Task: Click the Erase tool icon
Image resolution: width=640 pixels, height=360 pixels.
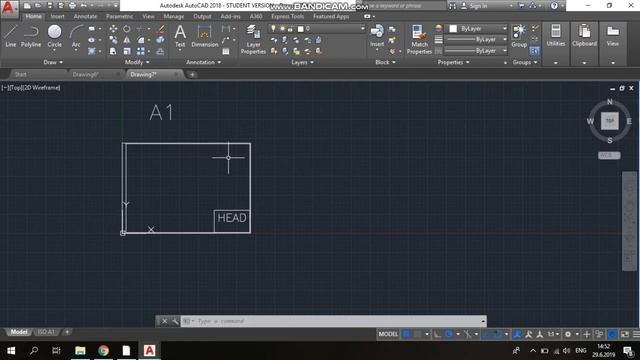Action: pyautogui.click(x=161, y=29)
